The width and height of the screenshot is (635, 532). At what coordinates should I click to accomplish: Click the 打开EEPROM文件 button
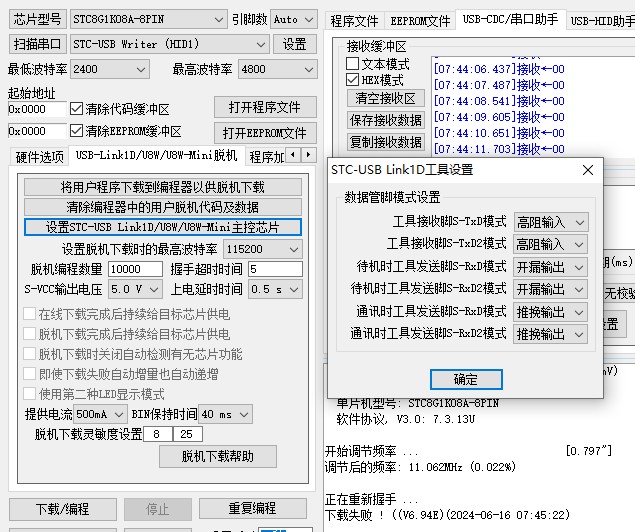[x=265, y=133]
